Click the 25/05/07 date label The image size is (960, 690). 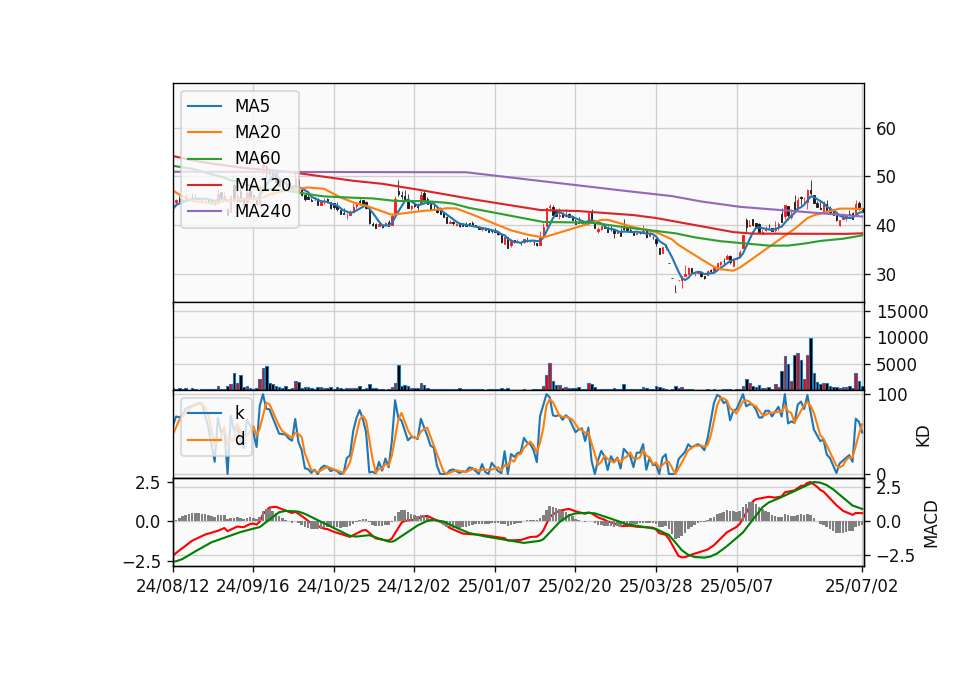coord(737,586)
